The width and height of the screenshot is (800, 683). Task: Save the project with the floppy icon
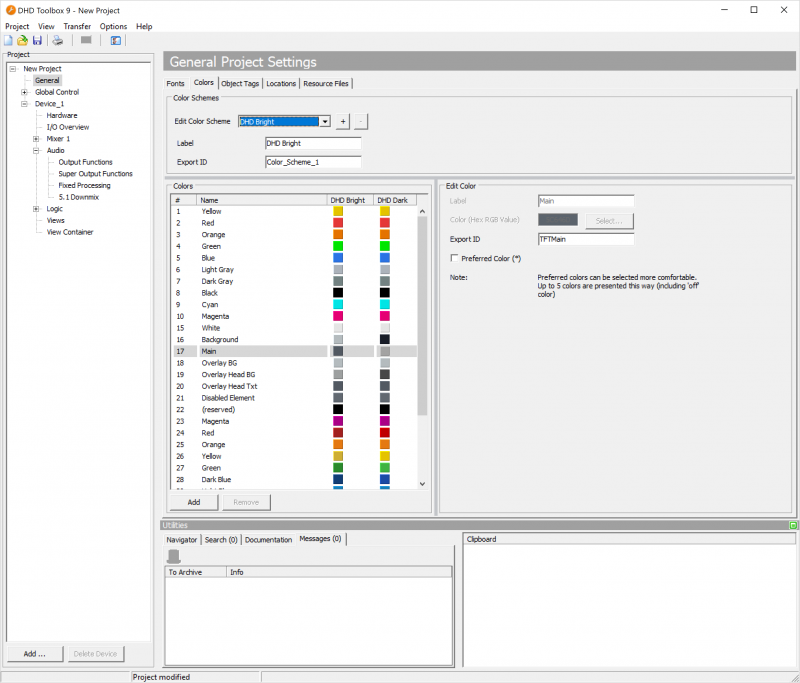tap(37, 41)
